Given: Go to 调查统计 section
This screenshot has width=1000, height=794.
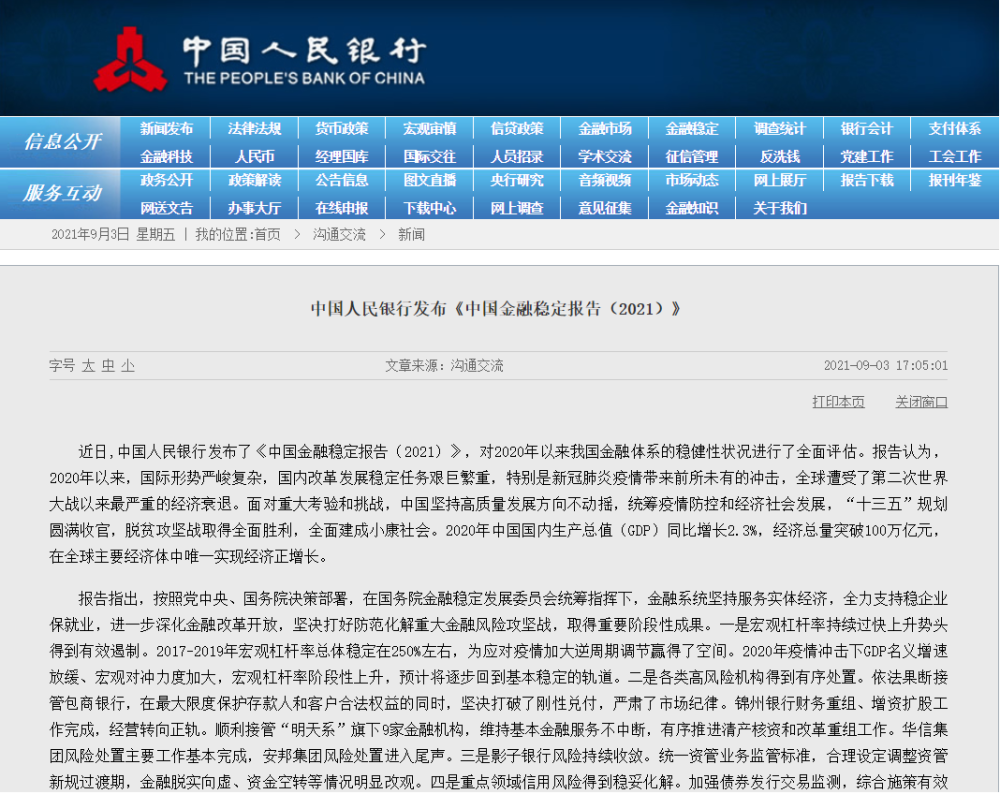Looking at the screenshot, I should [x=779, y=129].
